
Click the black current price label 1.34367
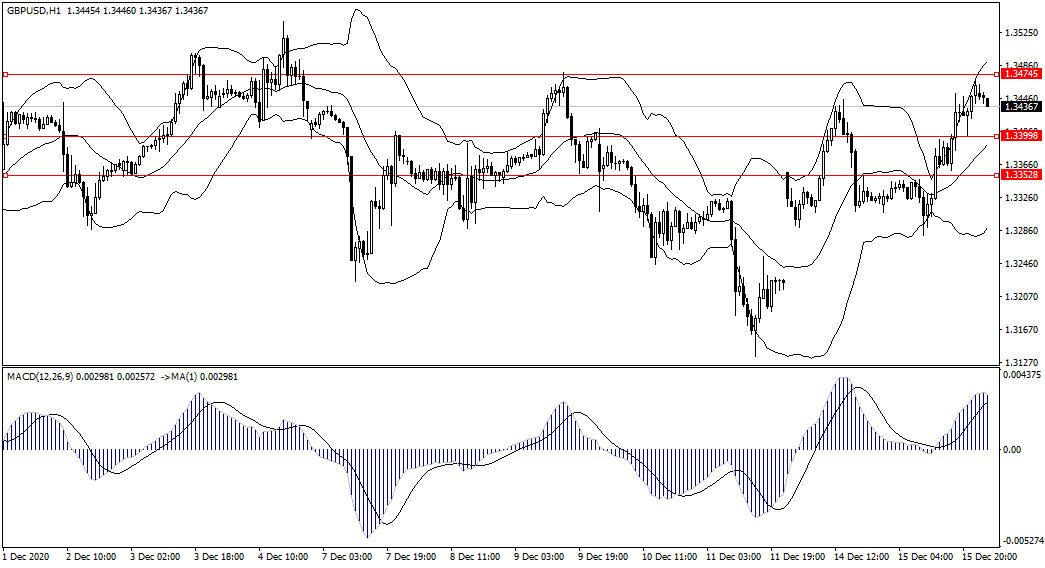point(1021,106)
